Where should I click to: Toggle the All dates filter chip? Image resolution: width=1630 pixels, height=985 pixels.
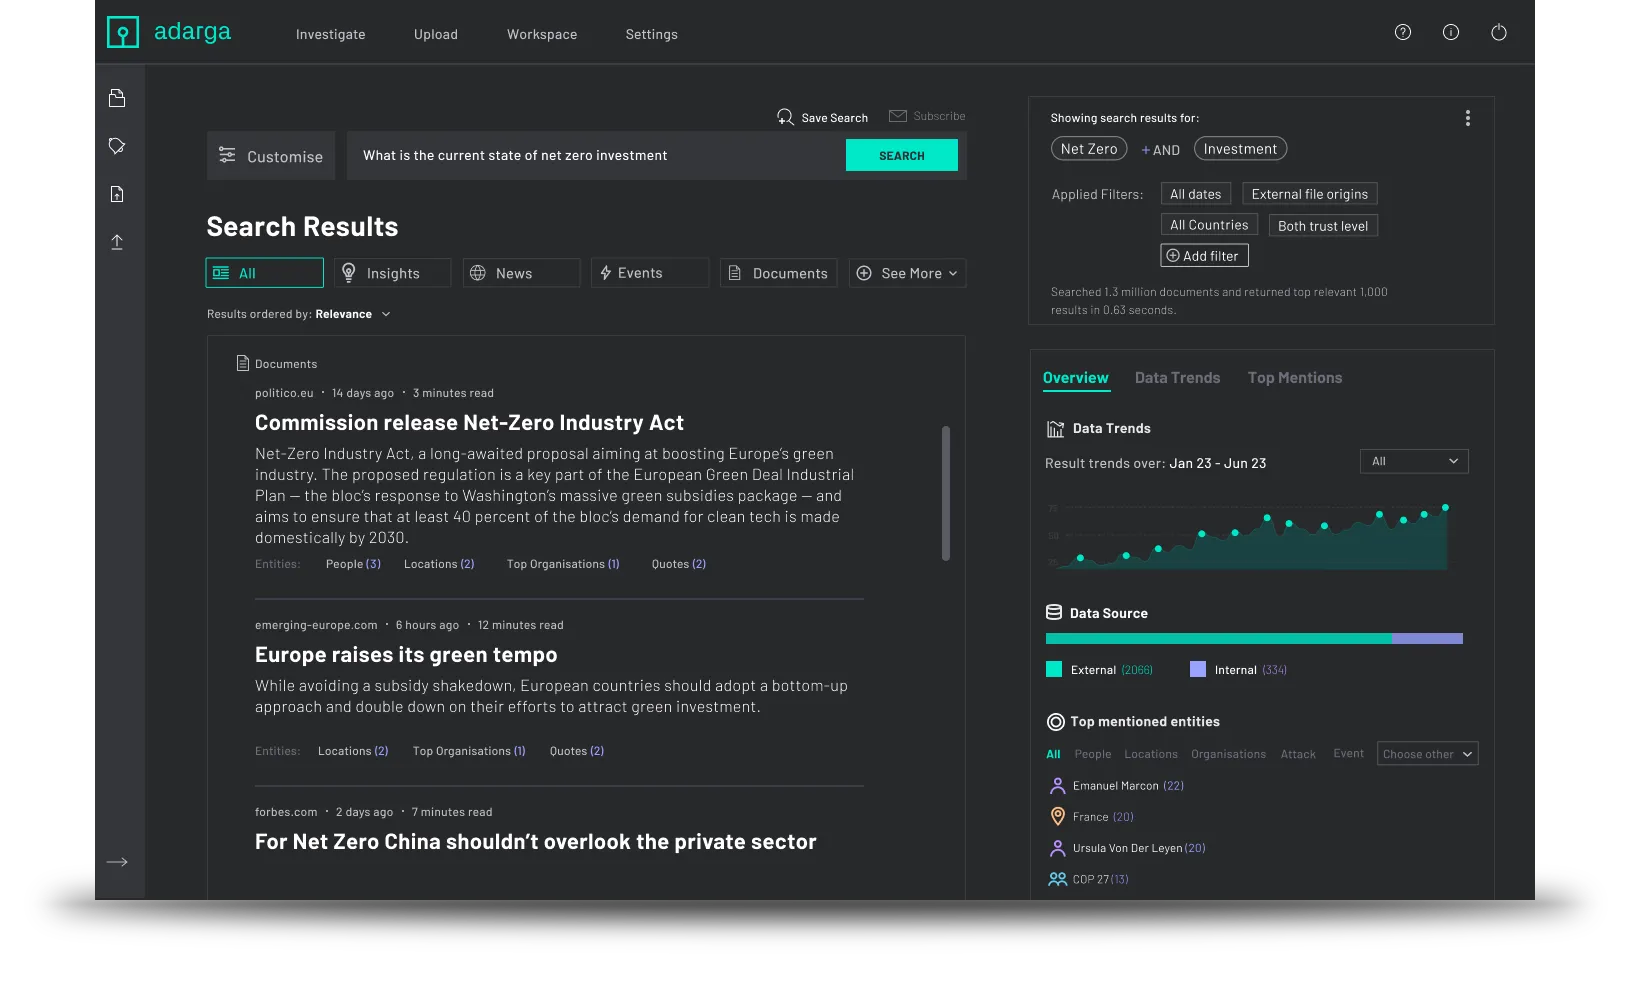tap(1196, 194)
